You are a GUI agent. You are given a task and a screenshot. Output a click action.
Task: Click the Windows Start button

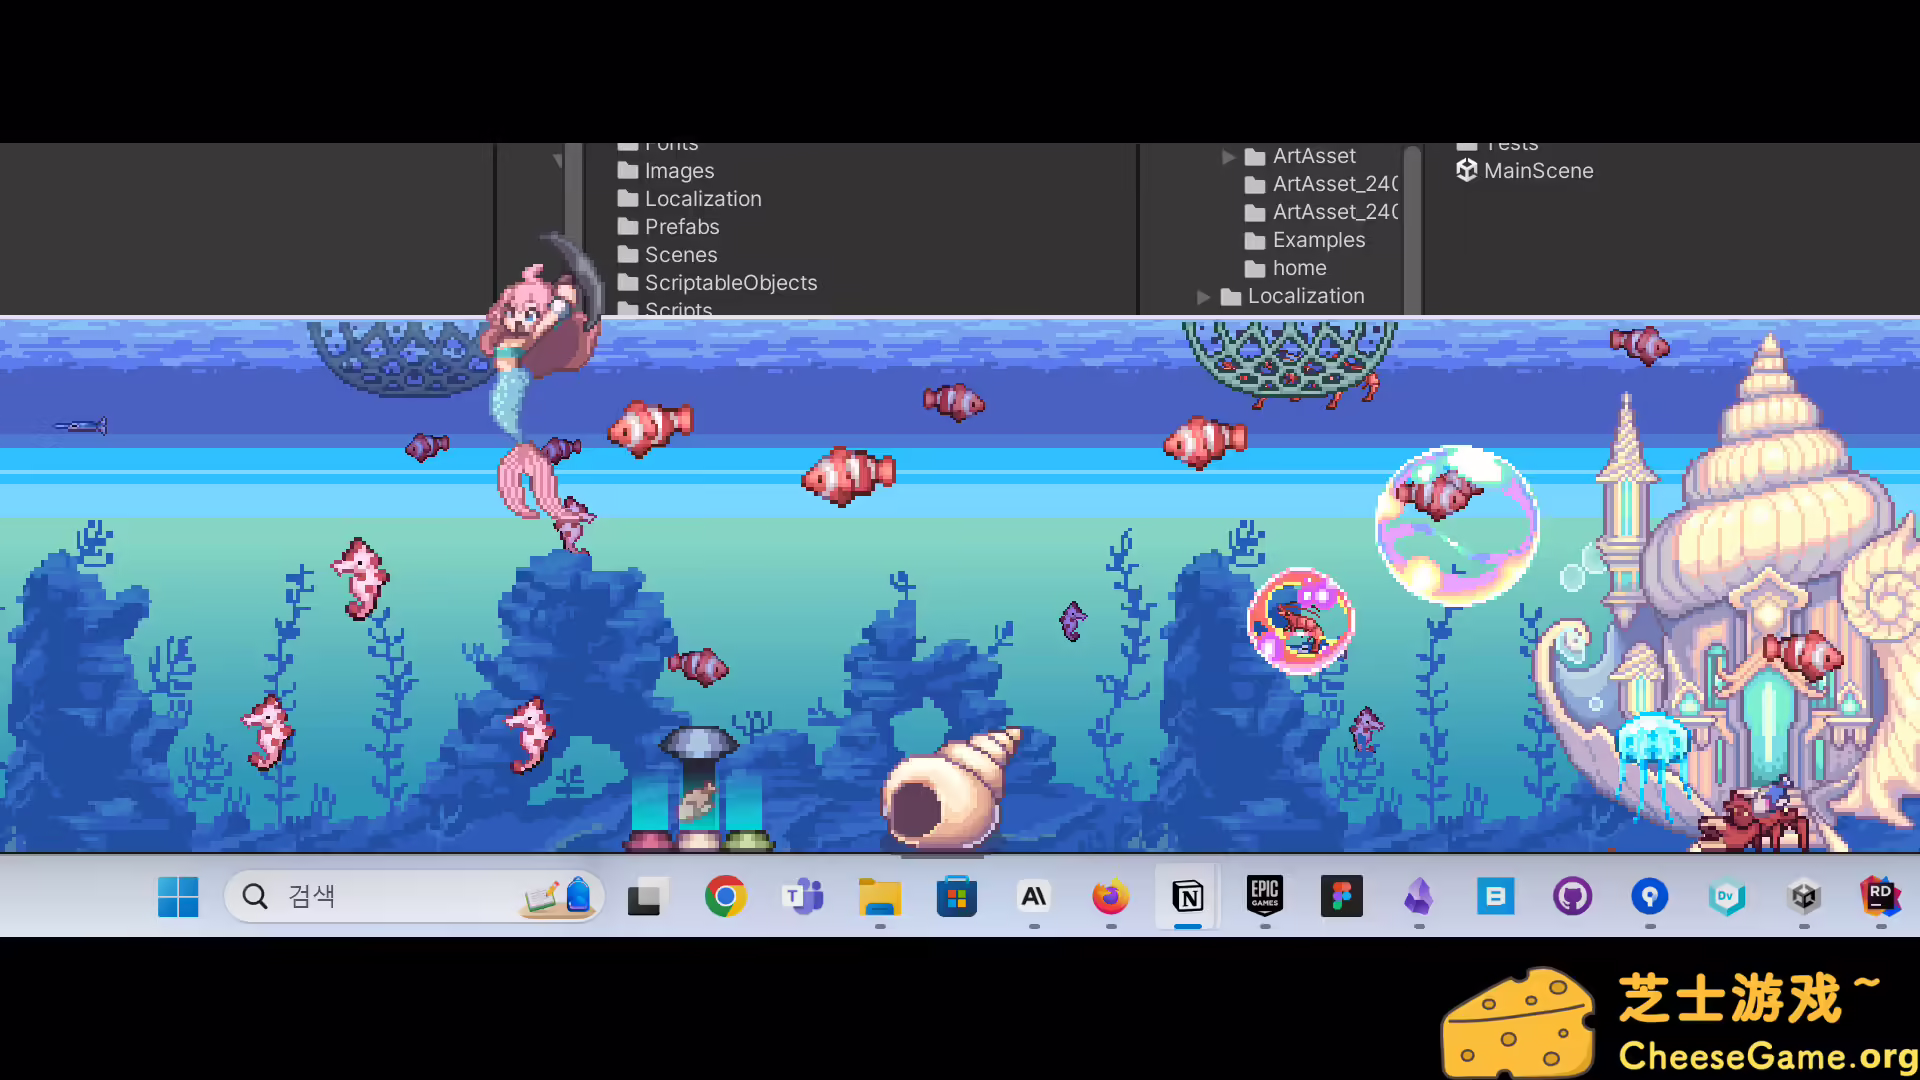click(178, 896)
